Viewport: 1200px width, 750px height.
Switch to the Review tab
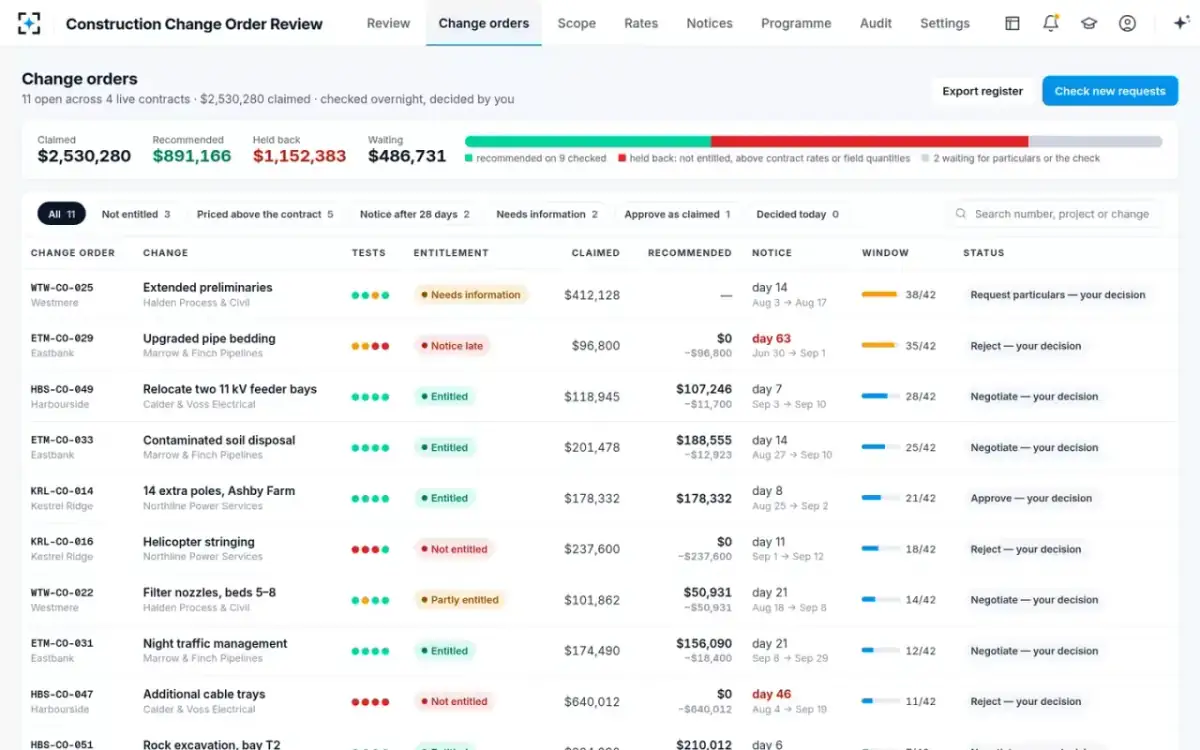[388, 23]
